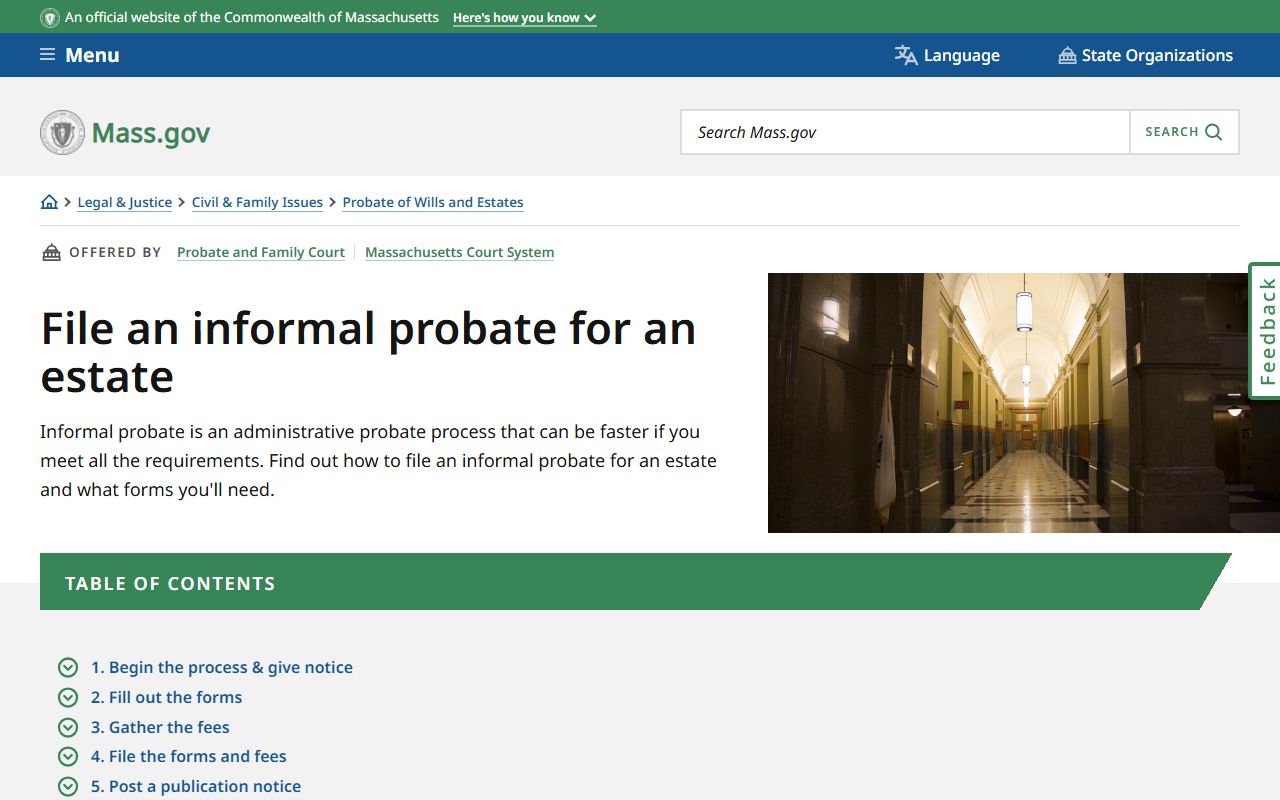Open the Language menu
The image size is (1280, 800).
947,55
